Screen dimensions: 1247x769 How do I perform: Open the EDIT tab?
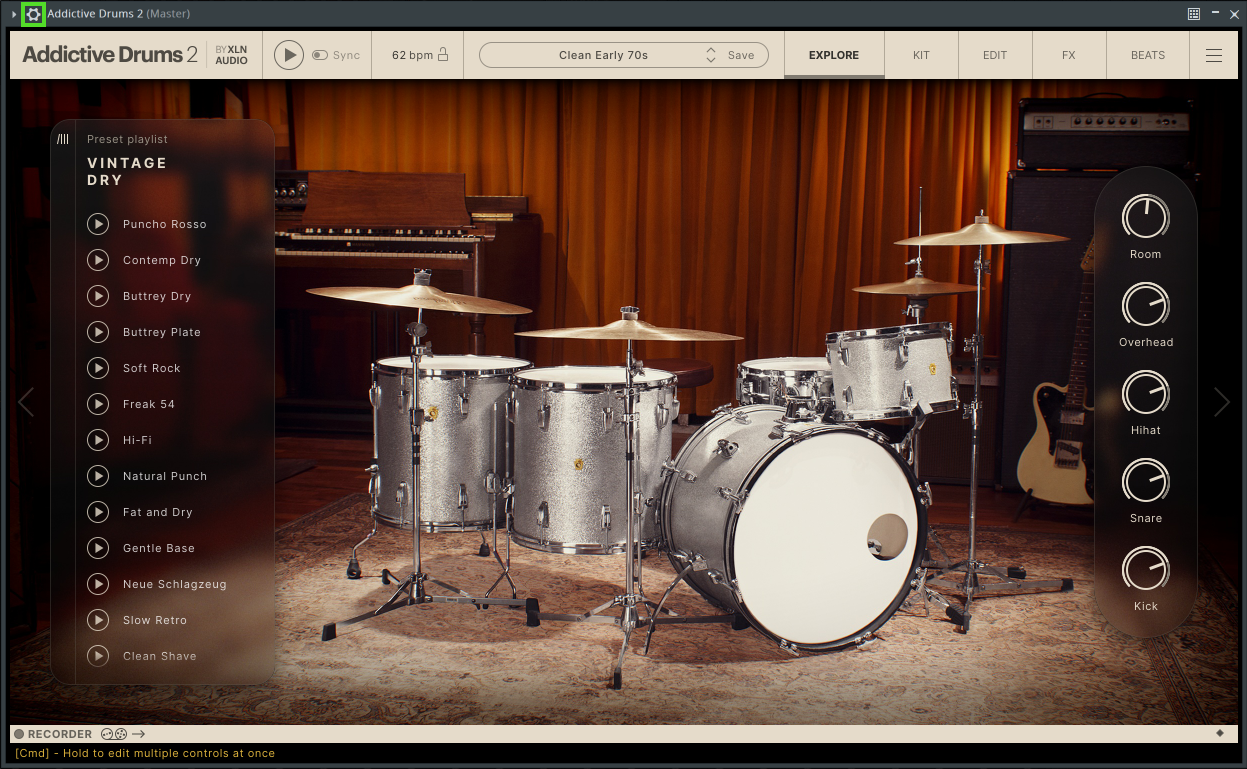995,55
